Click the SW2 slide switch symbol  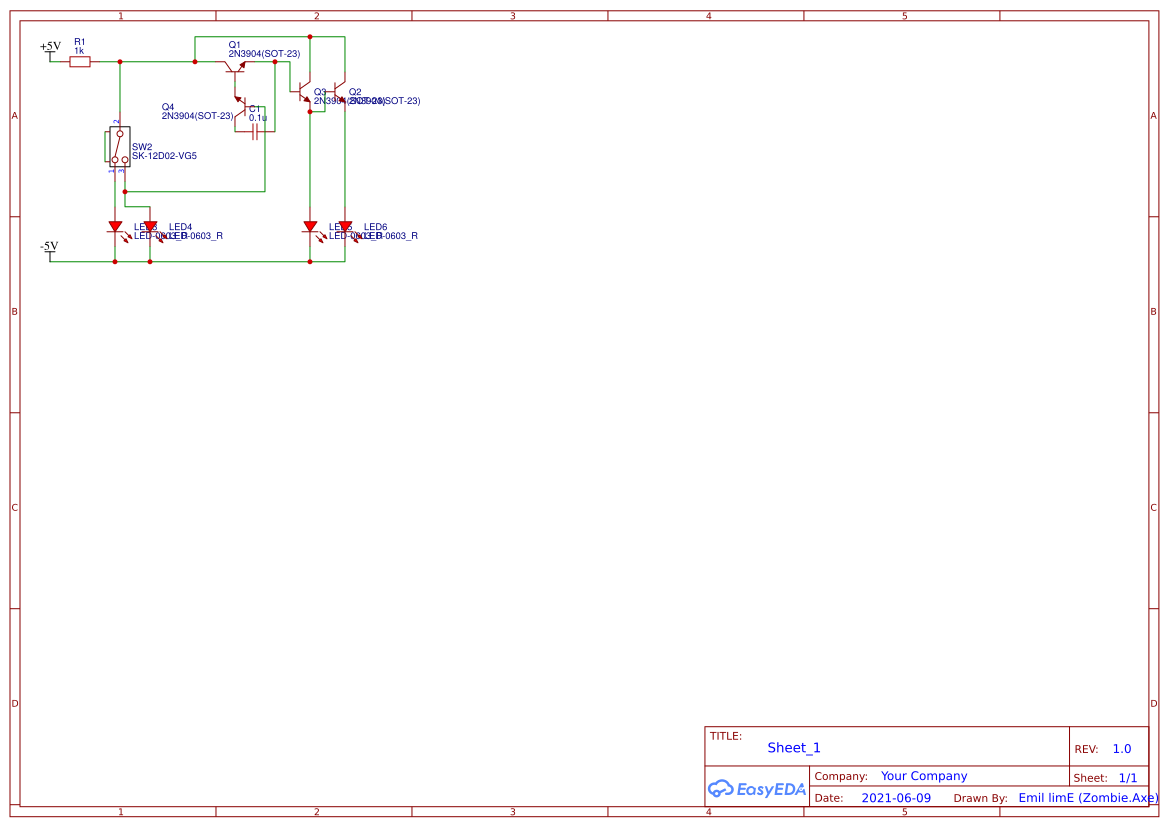pos(119,147)
